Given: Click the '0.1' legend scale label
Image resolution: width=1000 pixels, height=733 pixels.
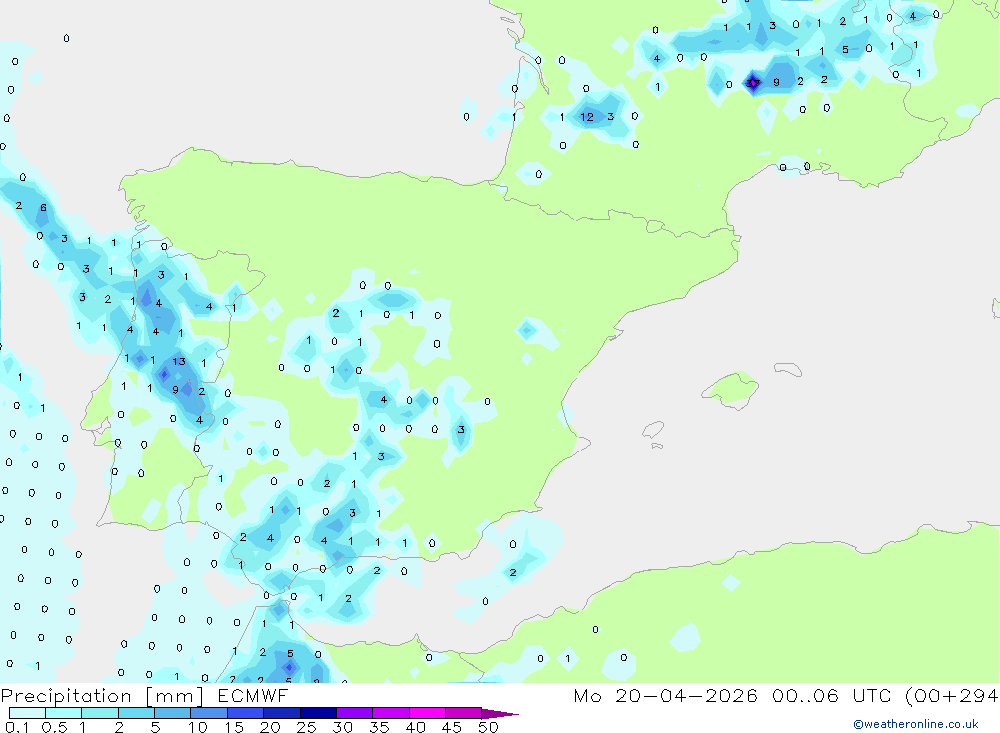Looking at the screenshot, I should click(17, 727).
